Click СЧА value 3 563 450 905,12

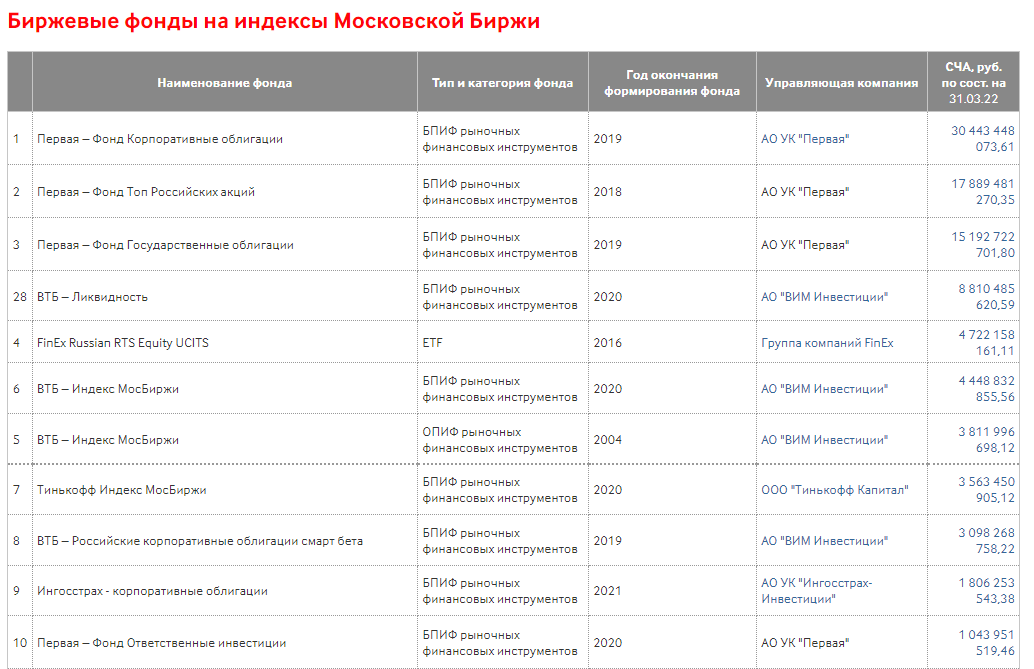[987, 490]
